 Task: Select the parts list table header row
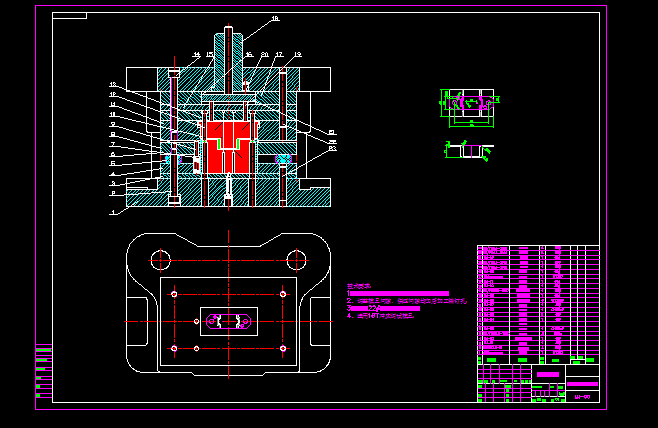pos(538,360)
